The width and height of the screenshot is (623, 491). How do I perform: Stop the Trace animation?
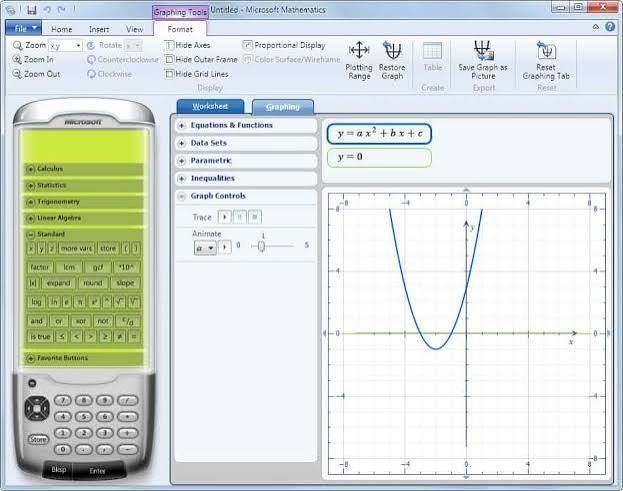255,217
